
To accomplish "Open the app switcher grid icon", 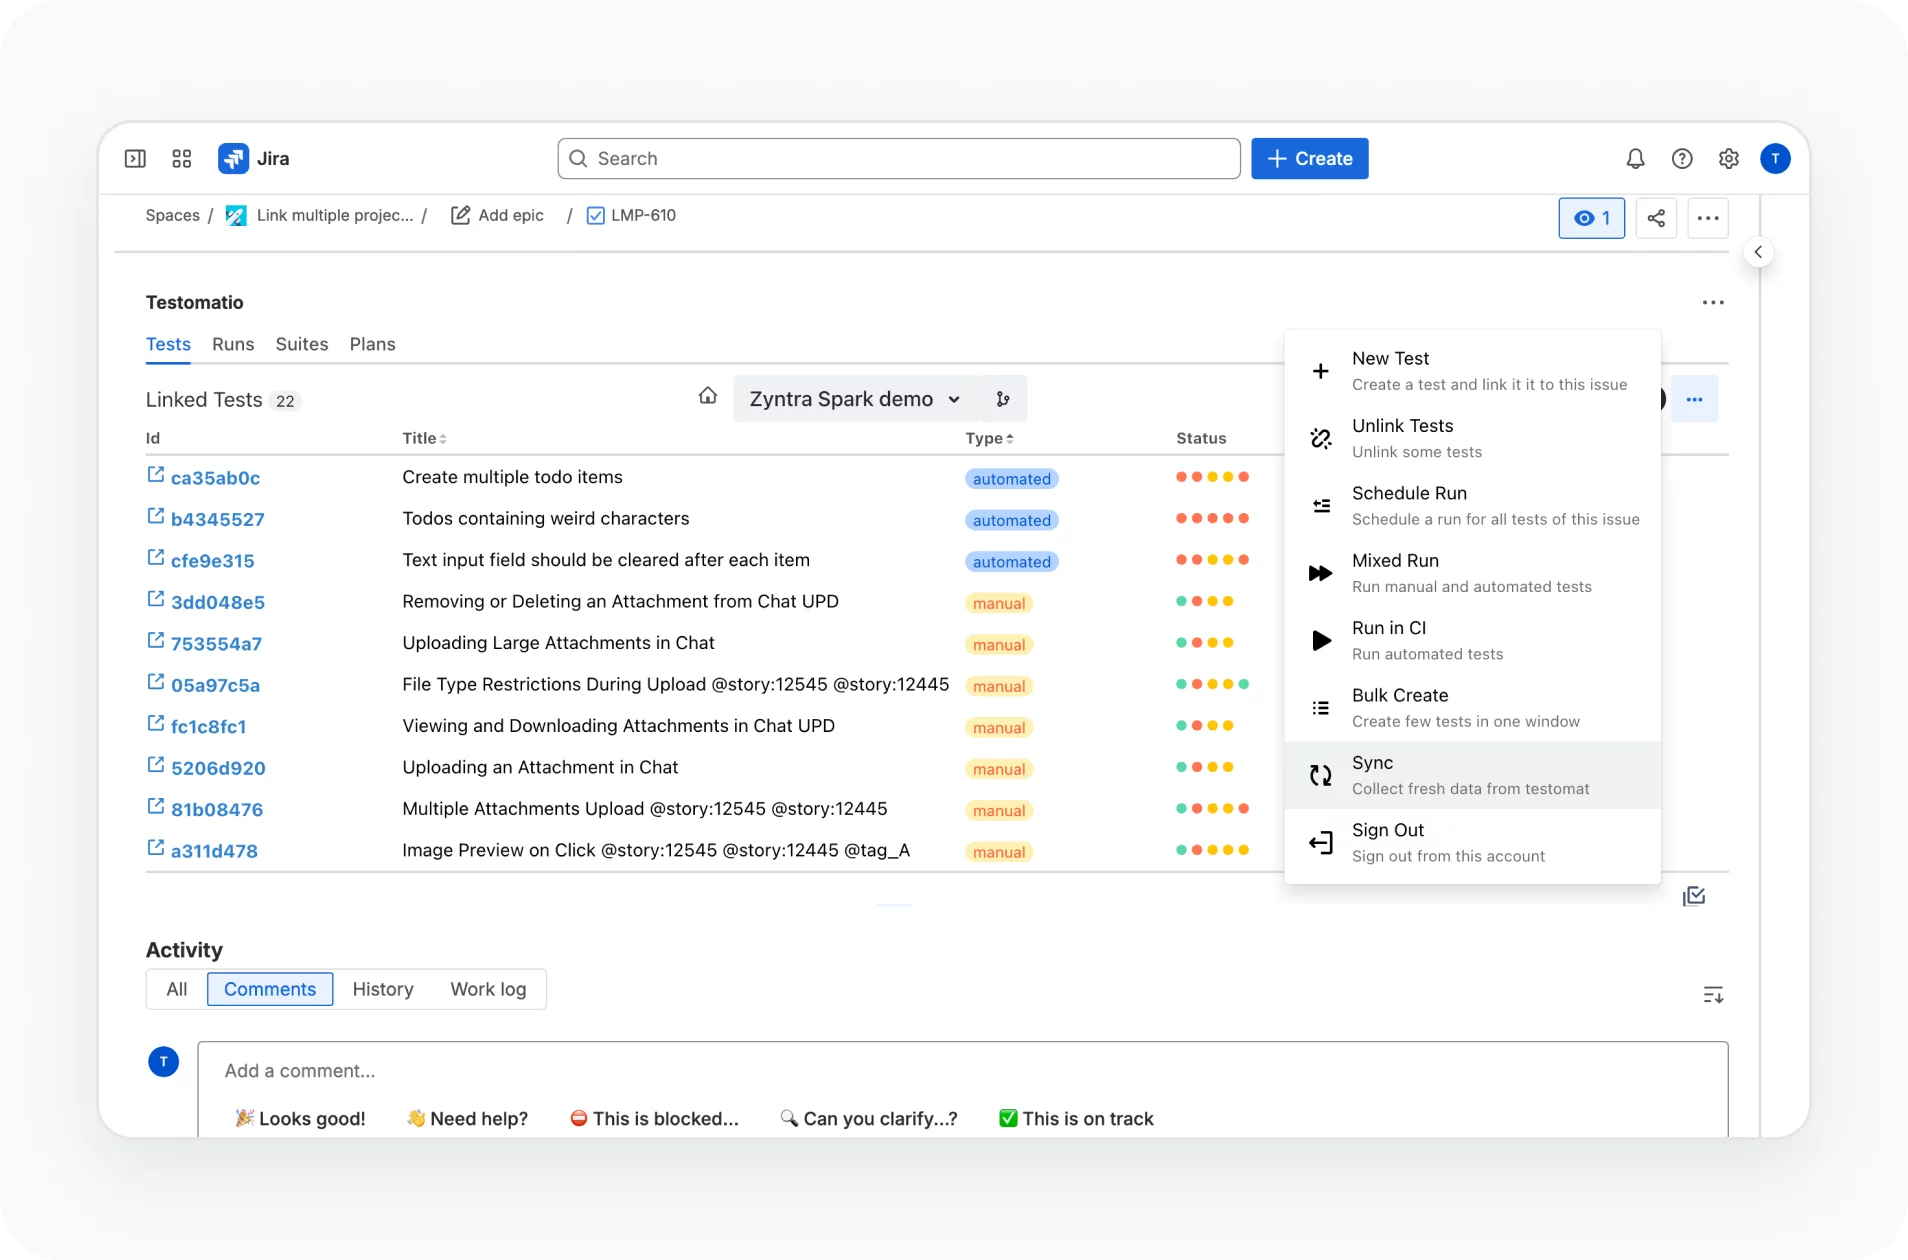I will pos(181,158).
